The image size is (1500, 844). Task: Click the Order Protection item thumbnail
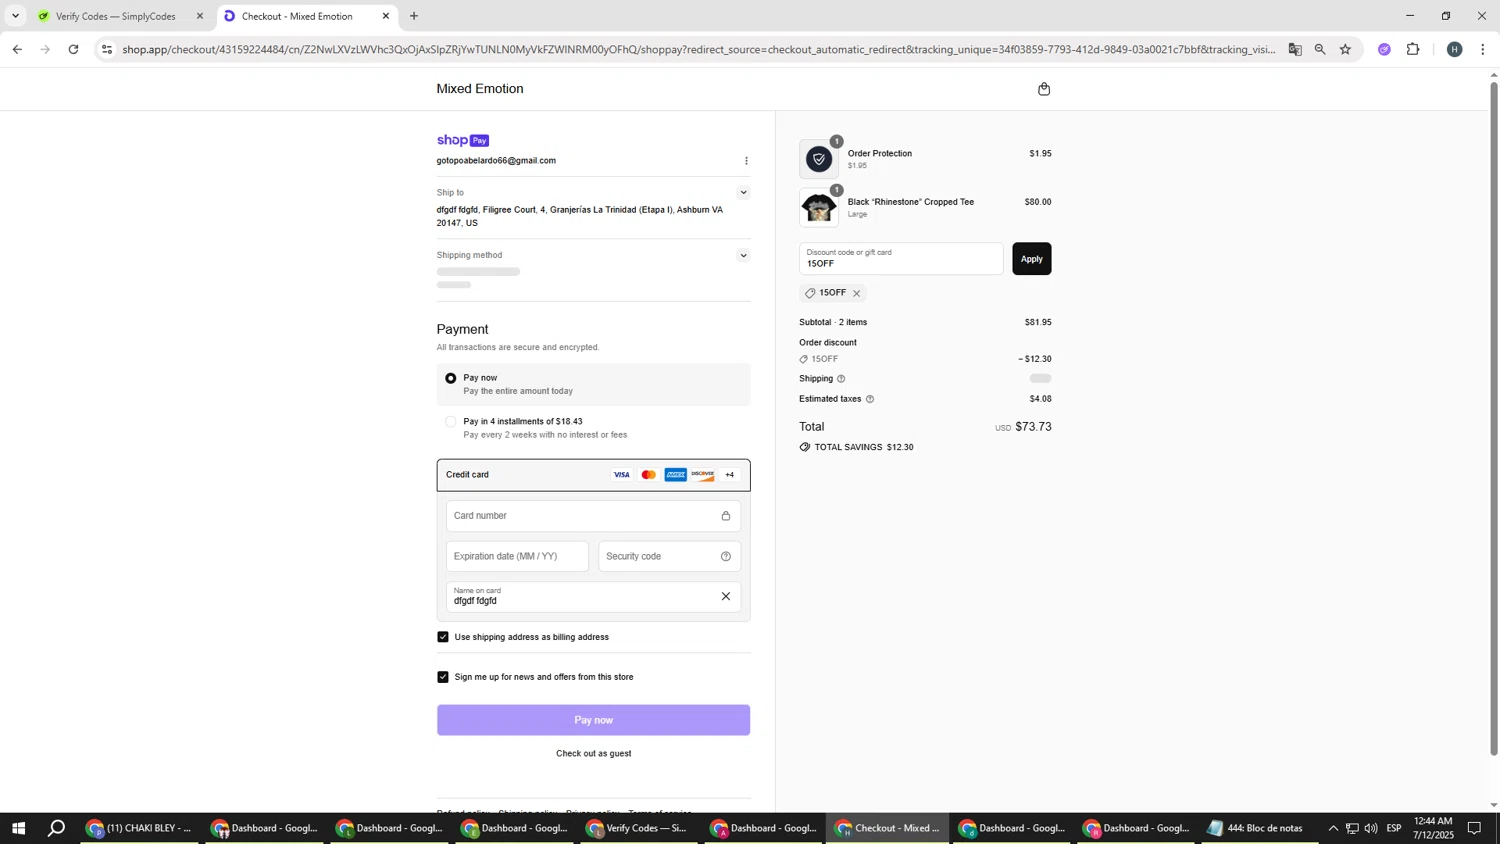click(x=819, y=159)
